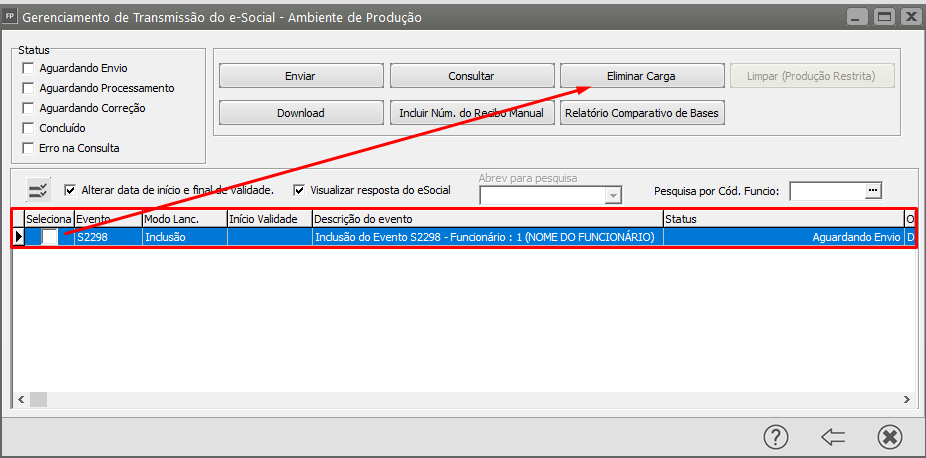The image size is (926, 458).
Task: Click the Seleciona column header
Action: 50,219
